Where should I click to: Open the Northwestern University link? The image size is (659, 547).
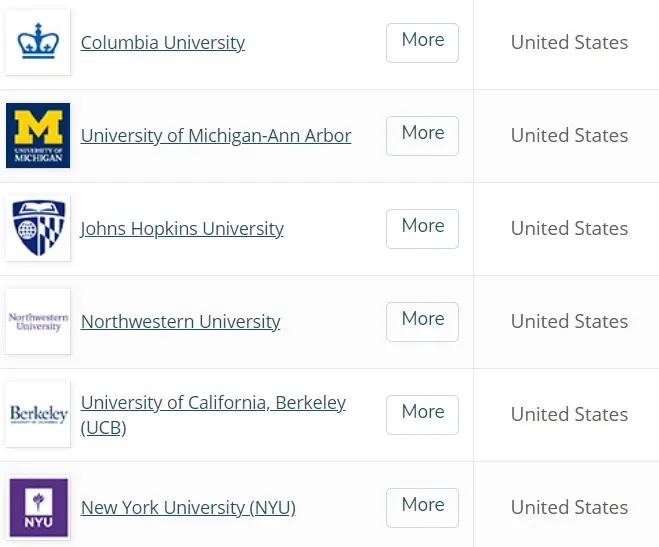pos(180,322)
